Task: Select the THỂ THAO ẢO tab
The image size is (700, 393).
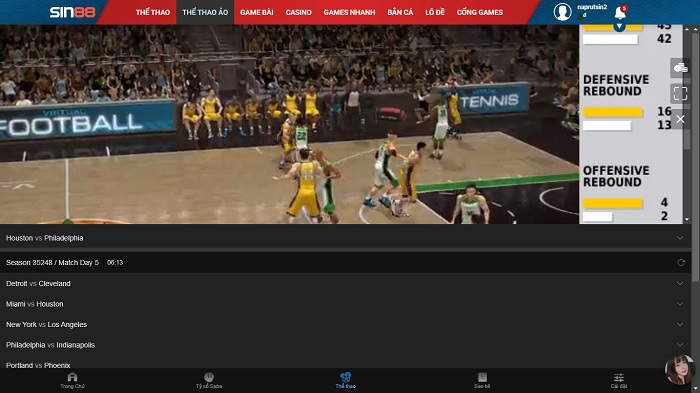Action: (205, 13)
